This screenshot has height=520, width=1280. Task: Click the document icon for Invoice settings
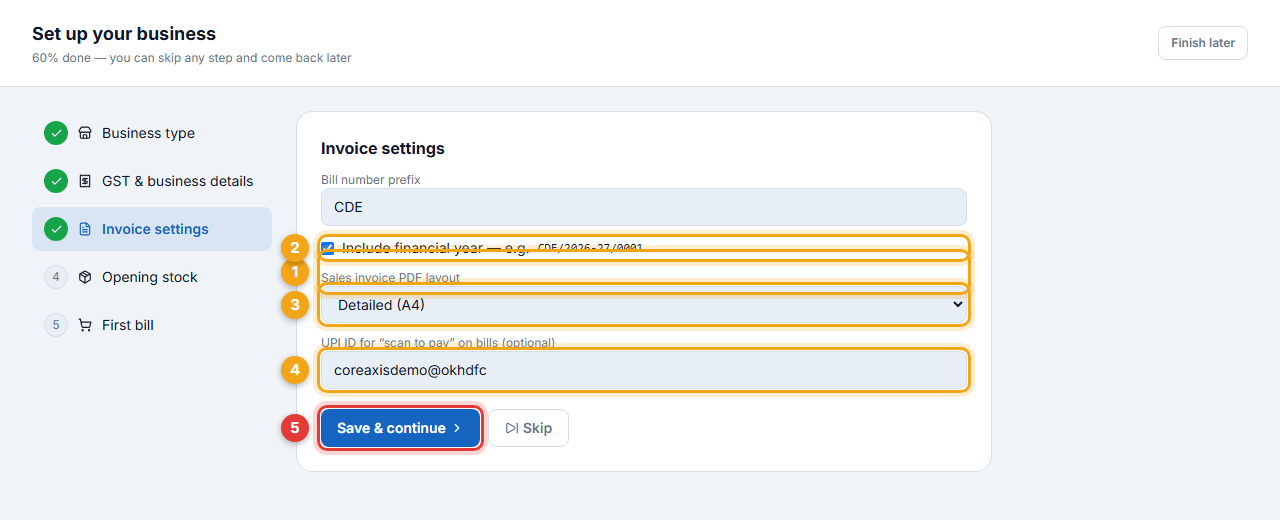click(85, 229)
